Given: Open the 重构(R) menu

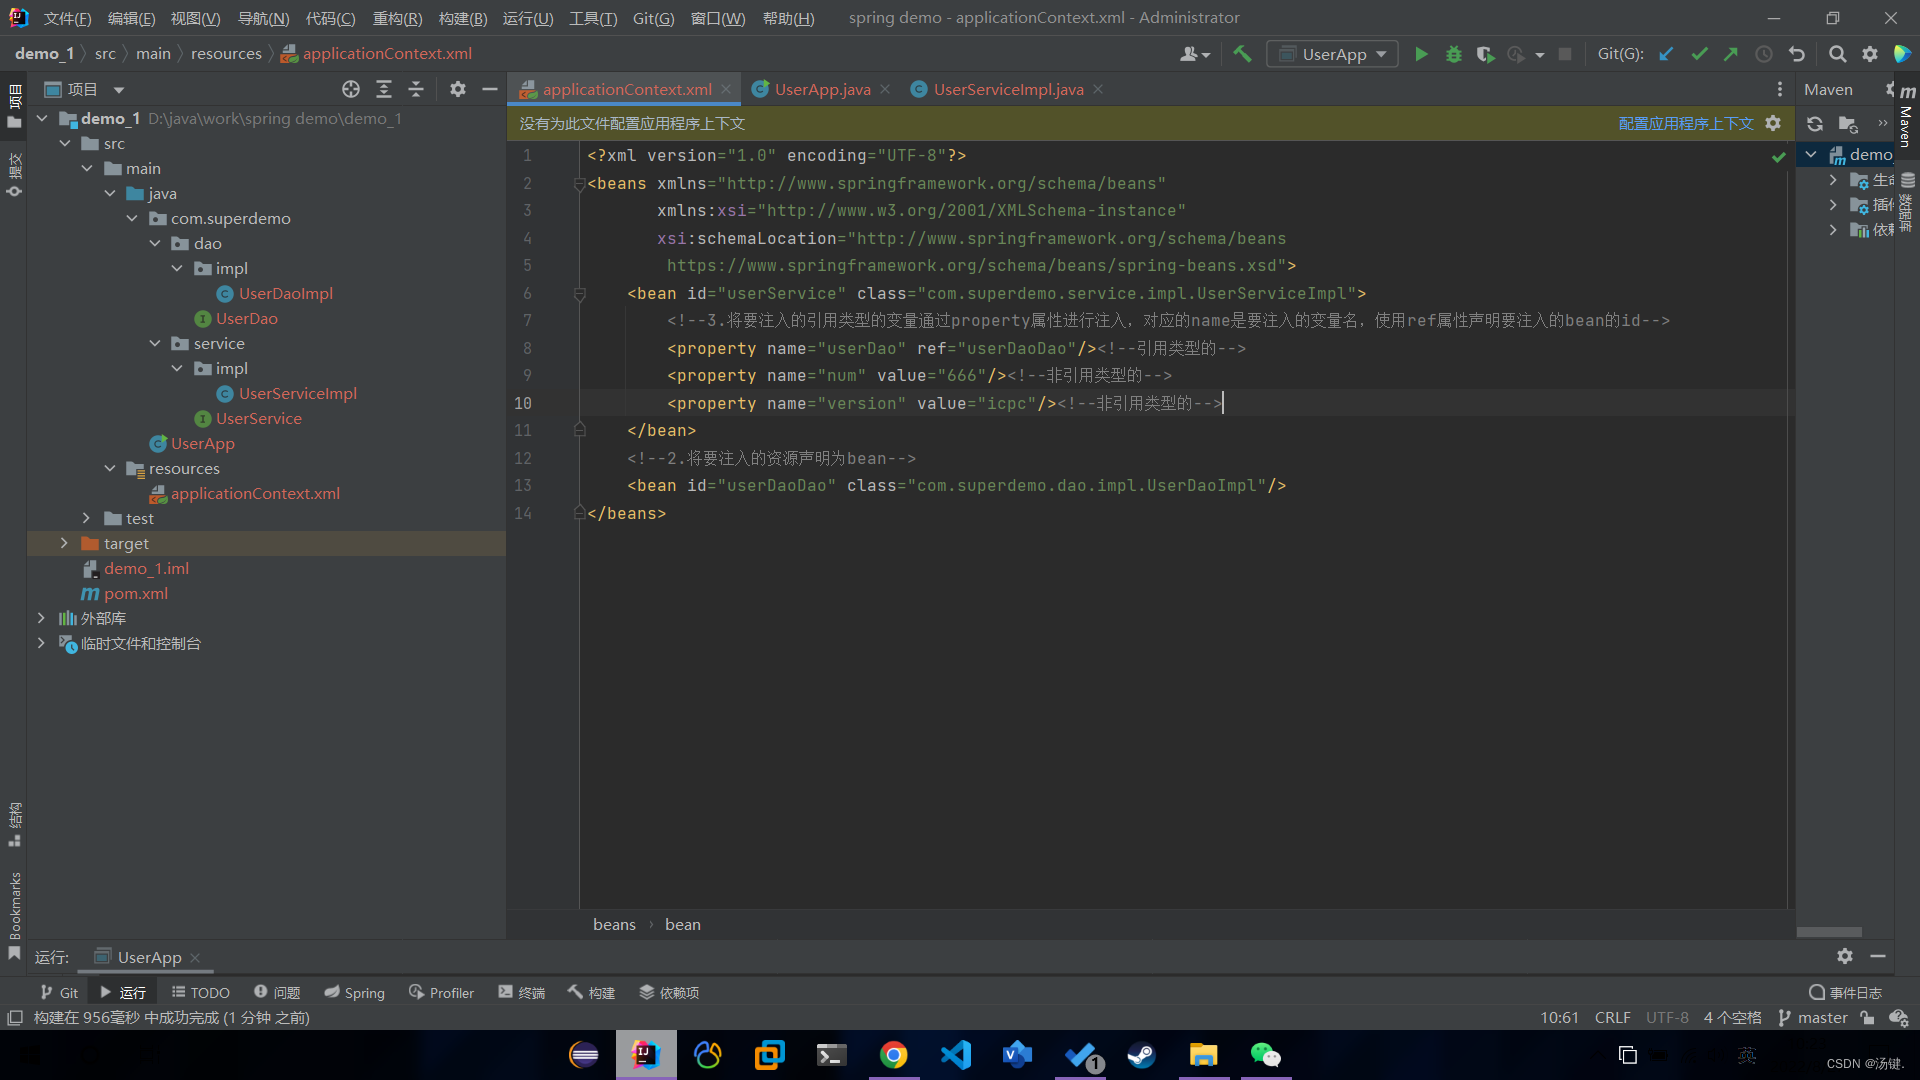Looking at the screenshot, I should (397, 18).
